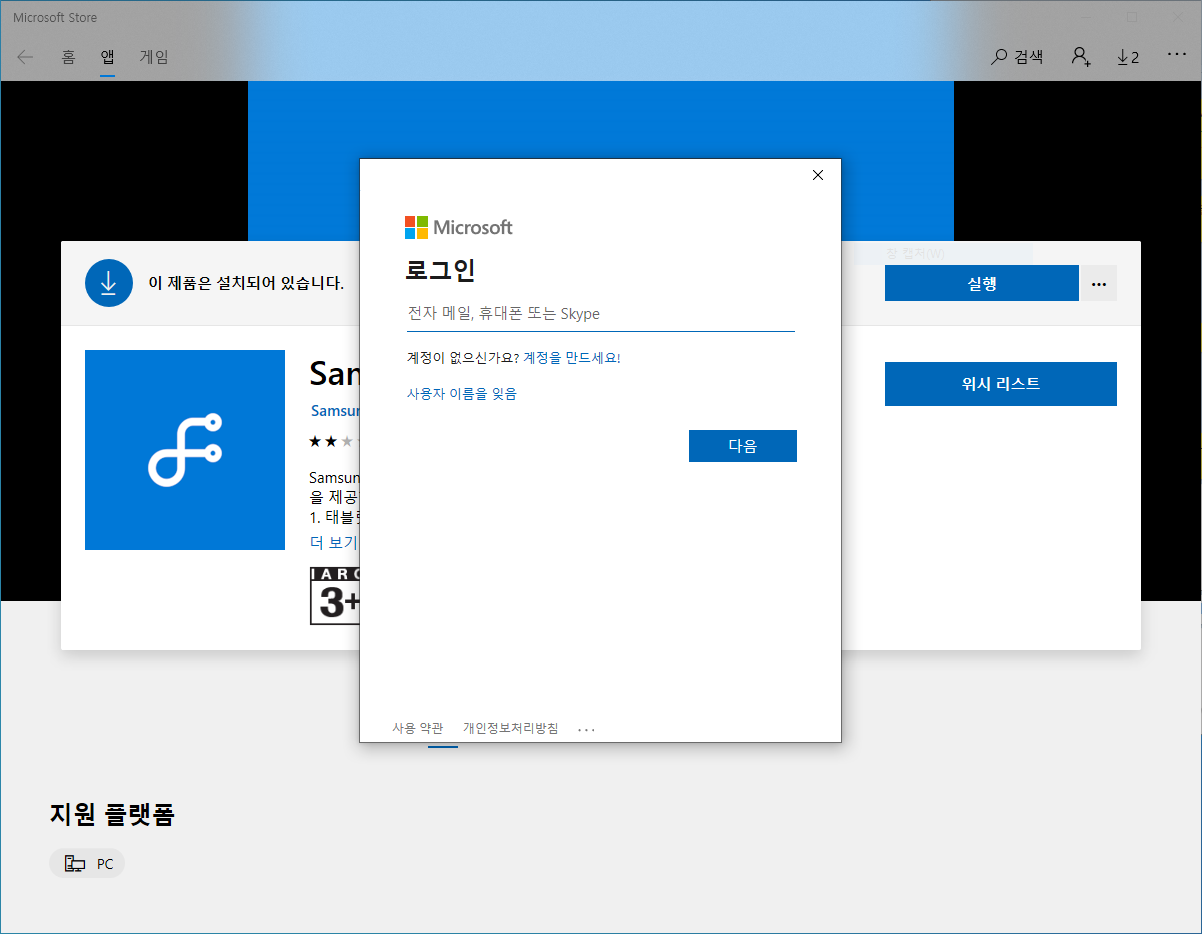
Task: Click the PC platform chip
Action: (x=87, y=864)
